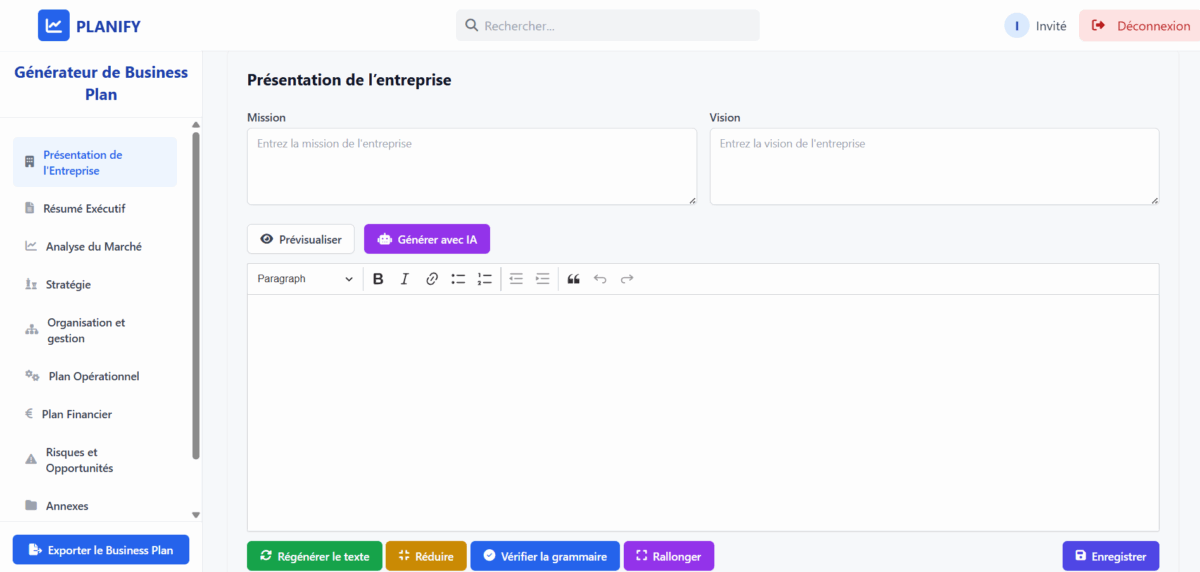Toggle bold formatting in the editor toolbar
Image resolution: width=1200 pixels, height=572 pixels.
point(378,279)
